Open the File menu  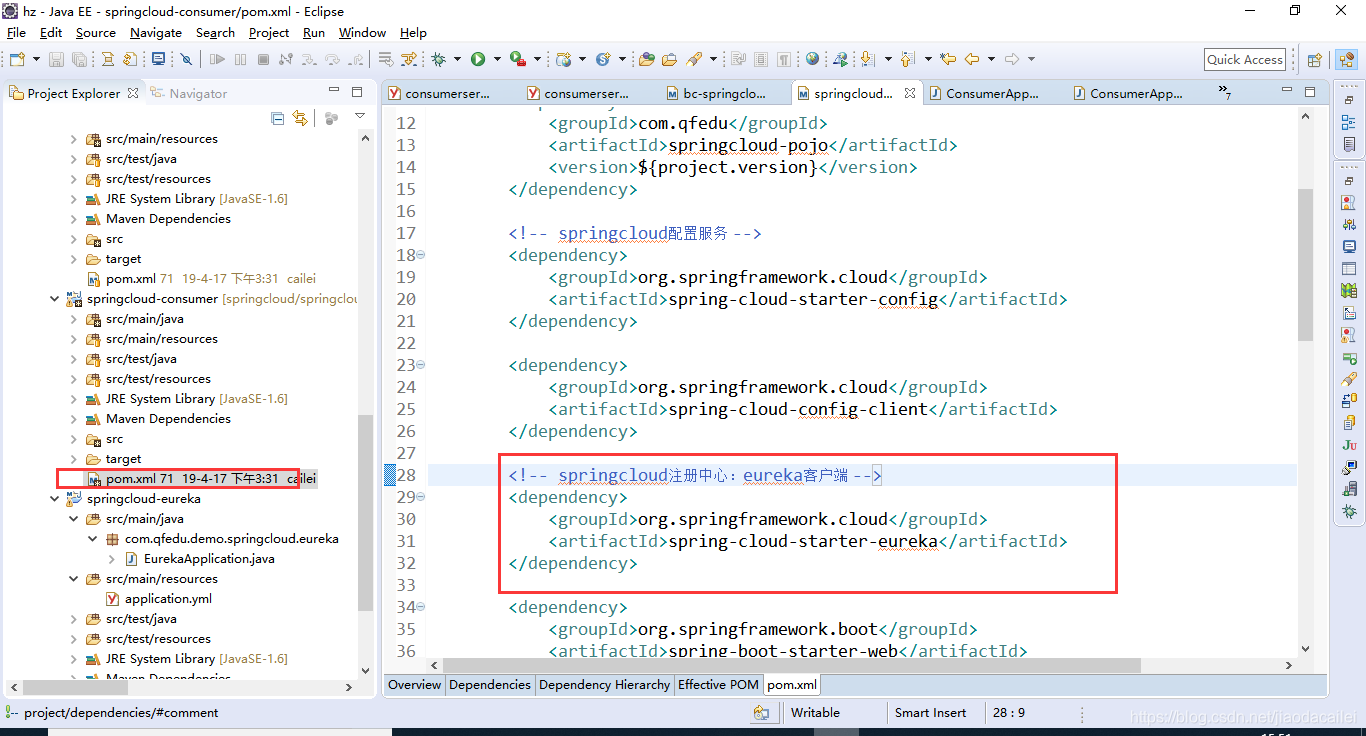click(x=16, y=32)
